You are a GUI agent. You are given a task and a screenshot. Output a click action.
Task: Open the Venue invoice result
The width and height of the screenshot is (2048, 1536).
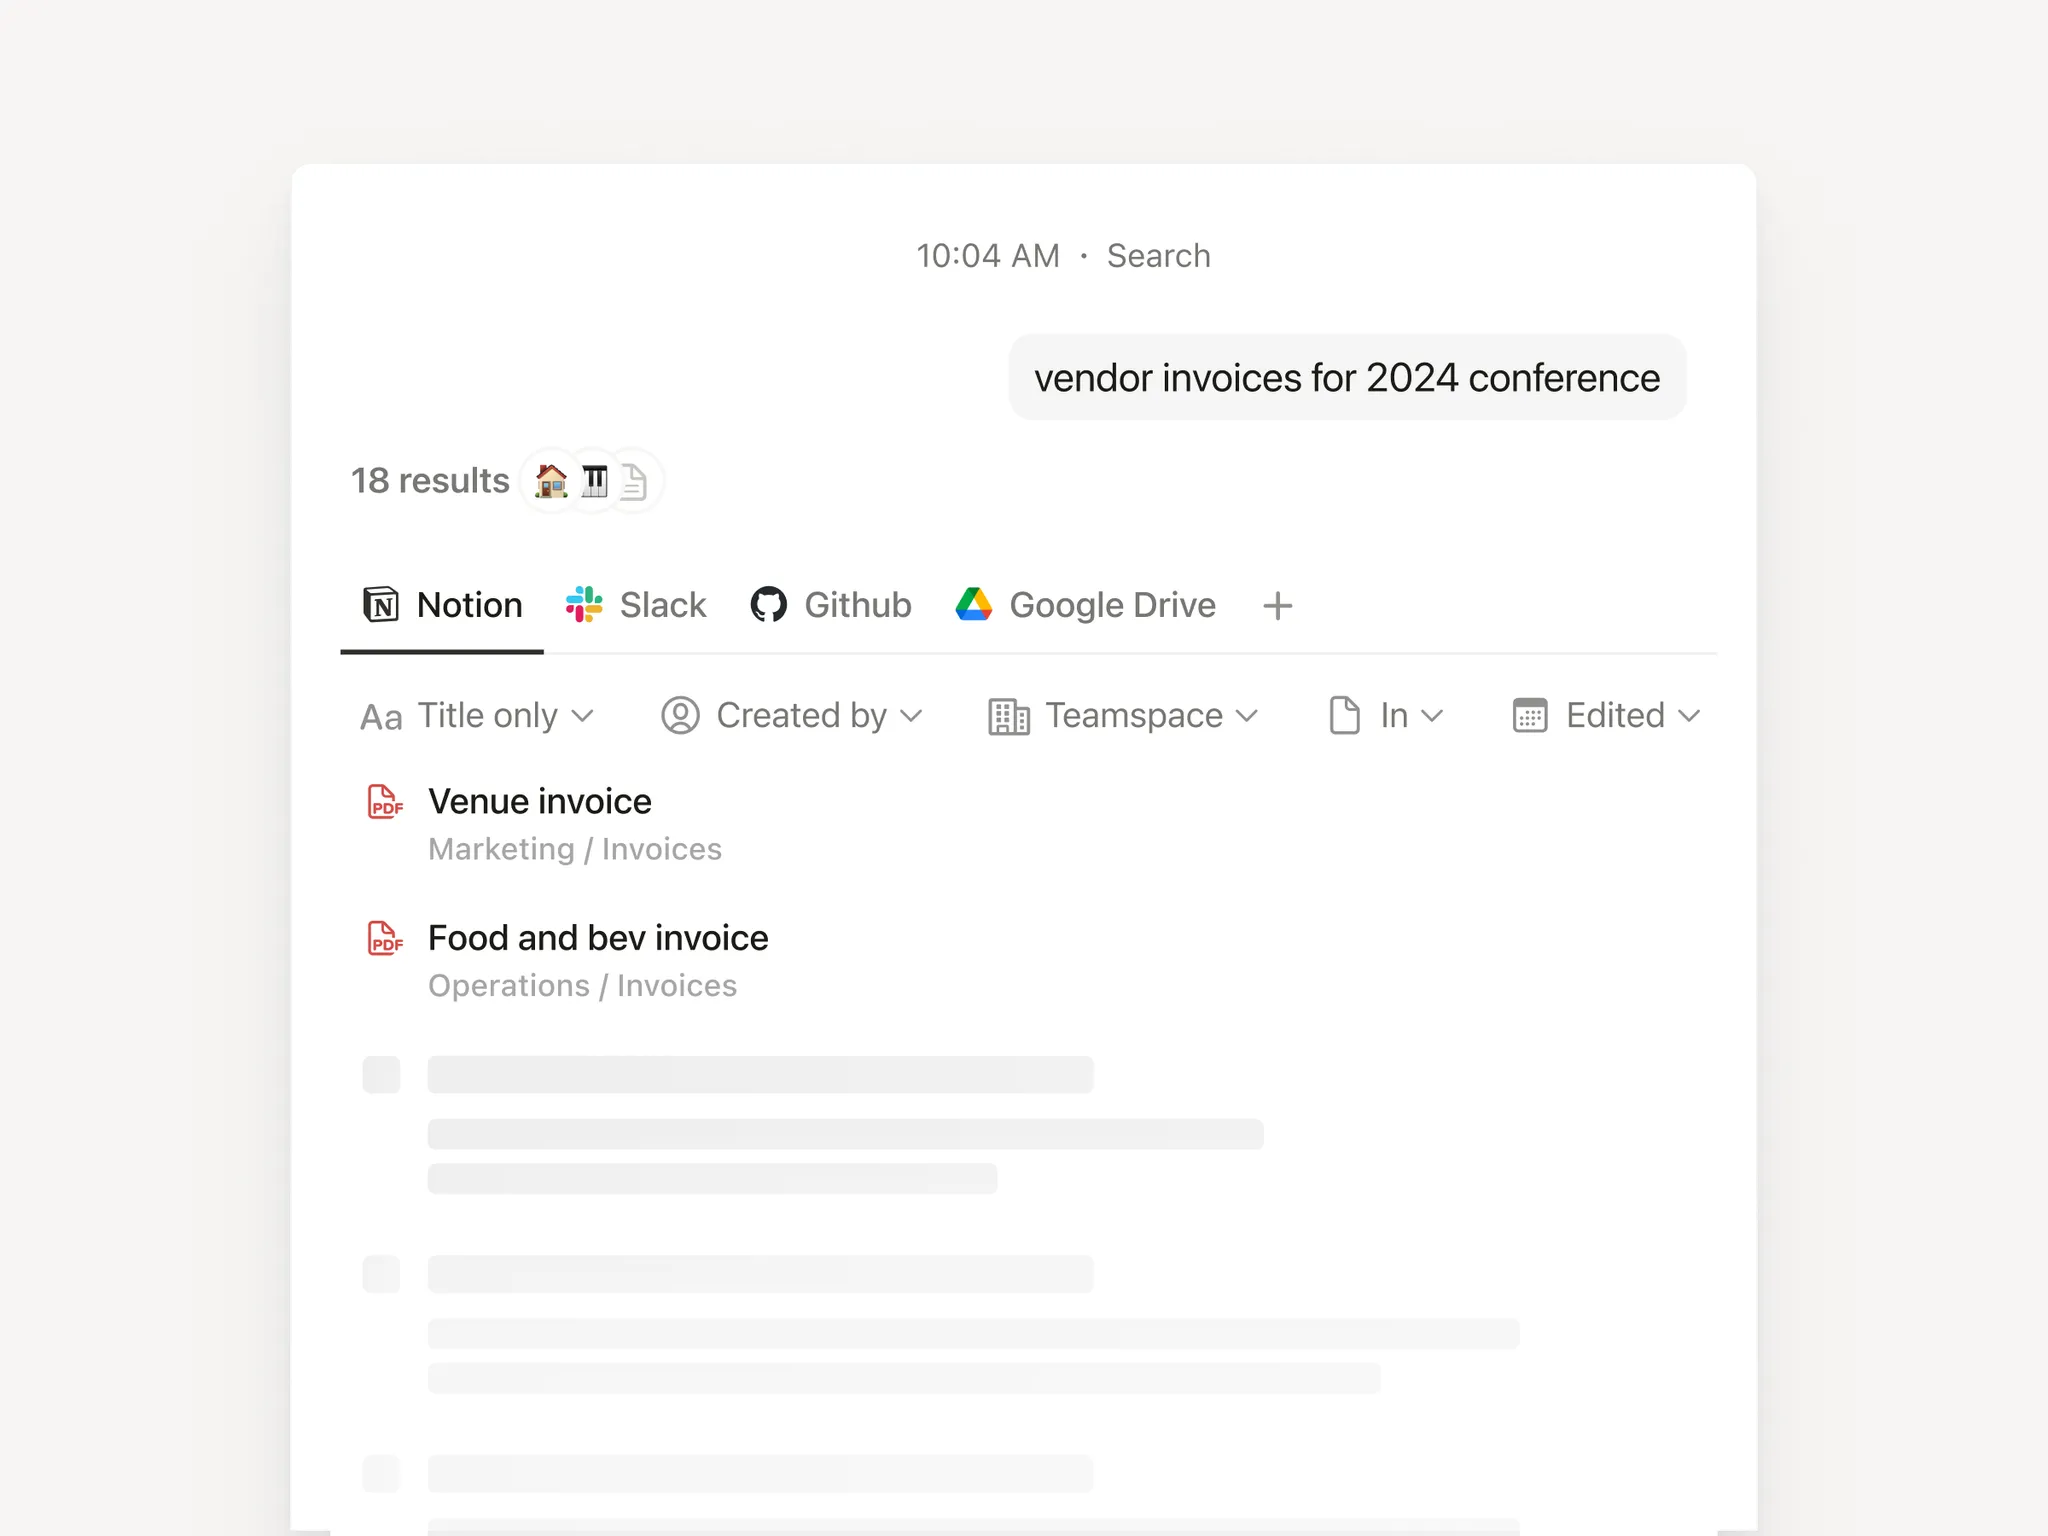click(540, 802)
